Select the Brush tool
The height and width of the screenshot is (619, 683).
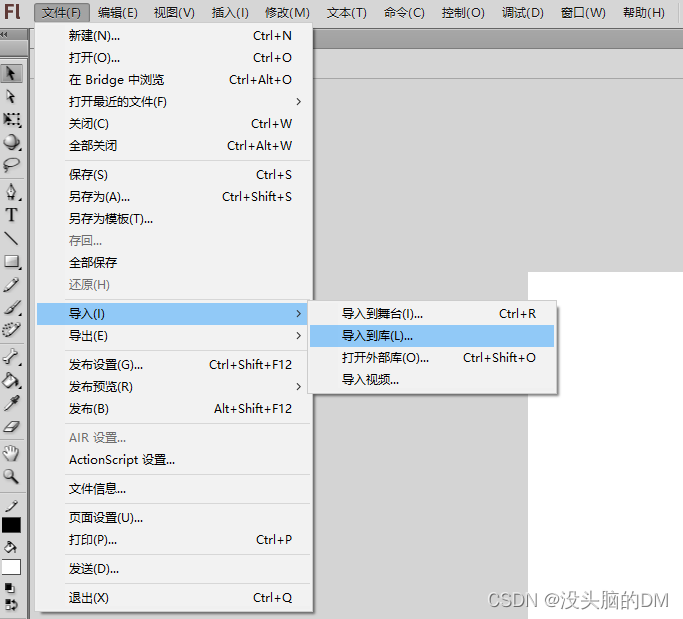11,307
